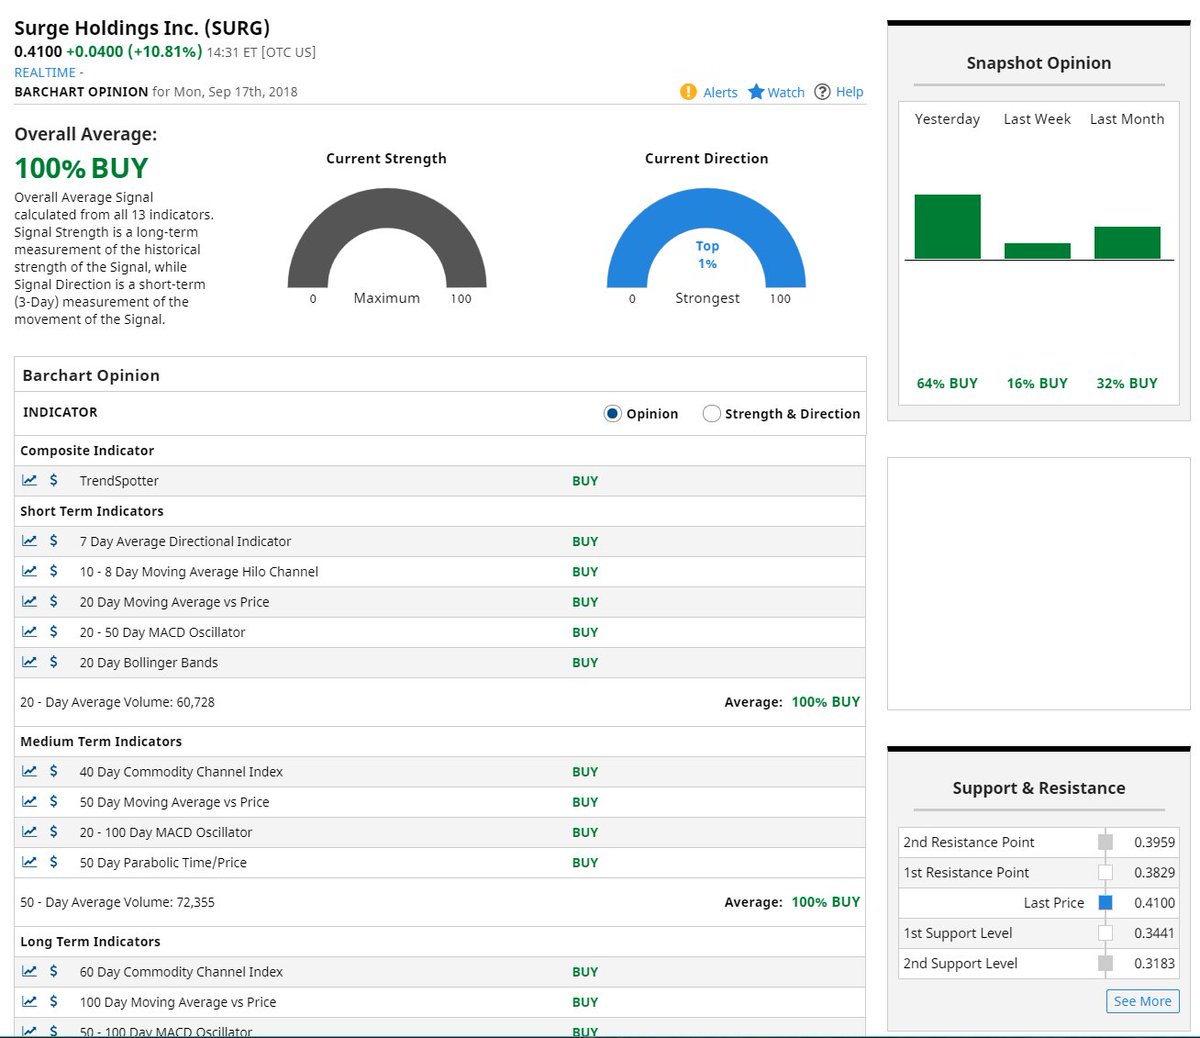Open chart icon for 20 - 100 Day MACD Oscillator
Screen dimensions: 1200x1038
point(30,831)
